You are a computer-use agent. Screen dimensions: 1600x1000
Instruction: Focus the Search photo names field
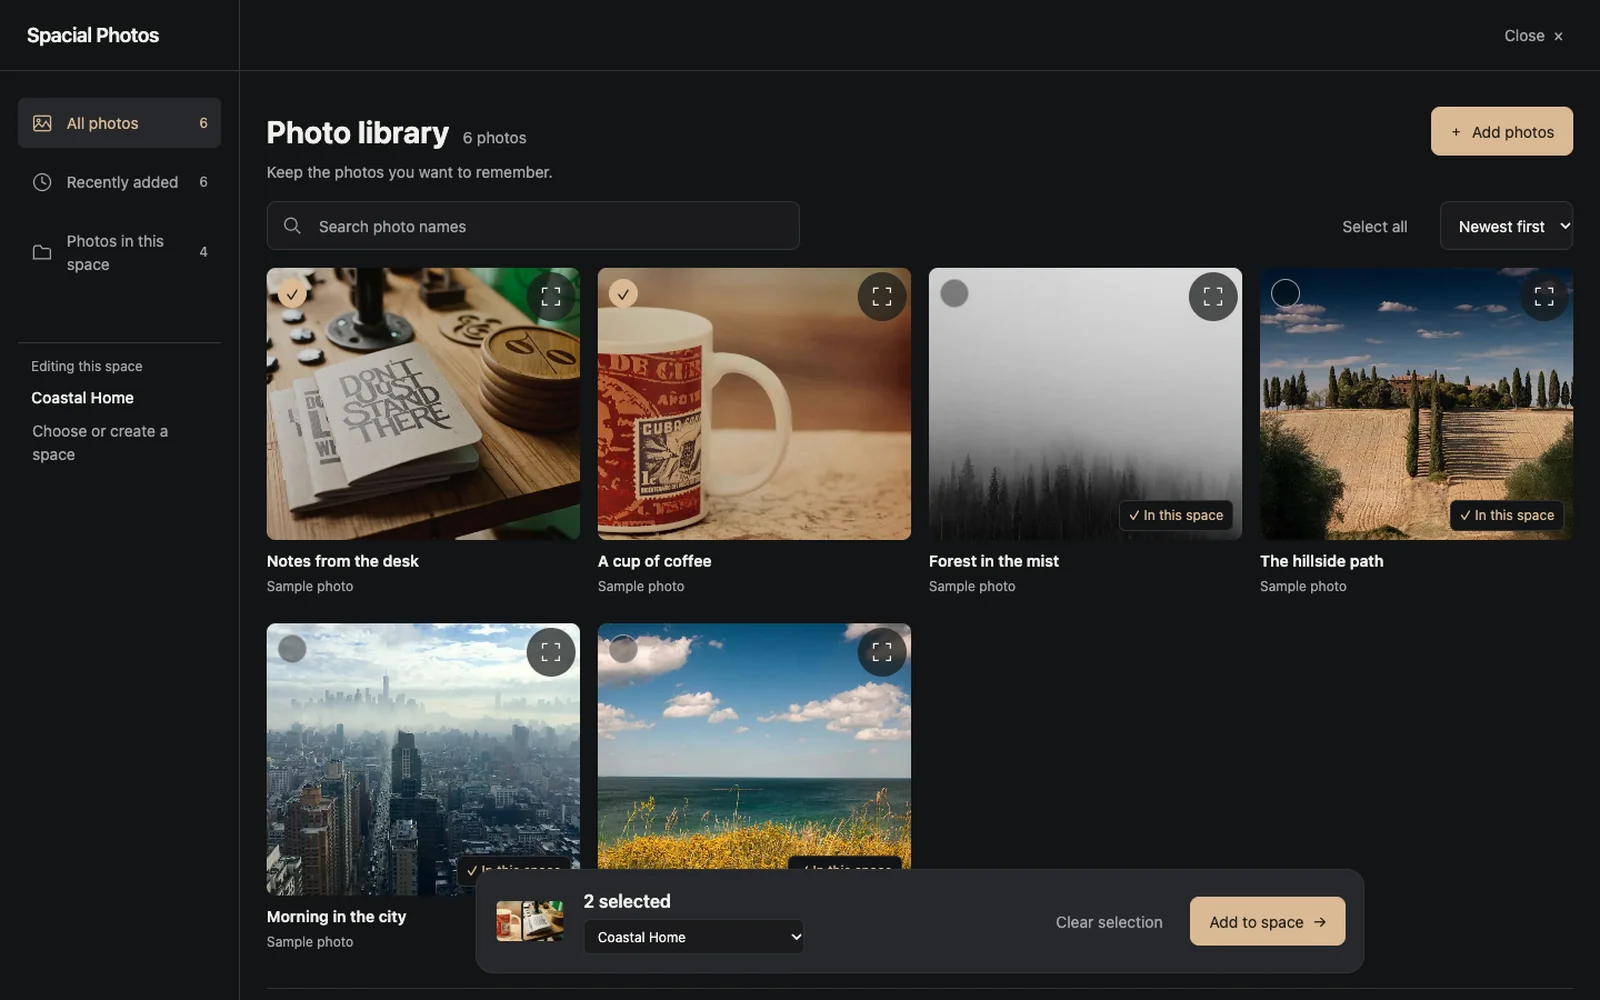tap(533, 226)
